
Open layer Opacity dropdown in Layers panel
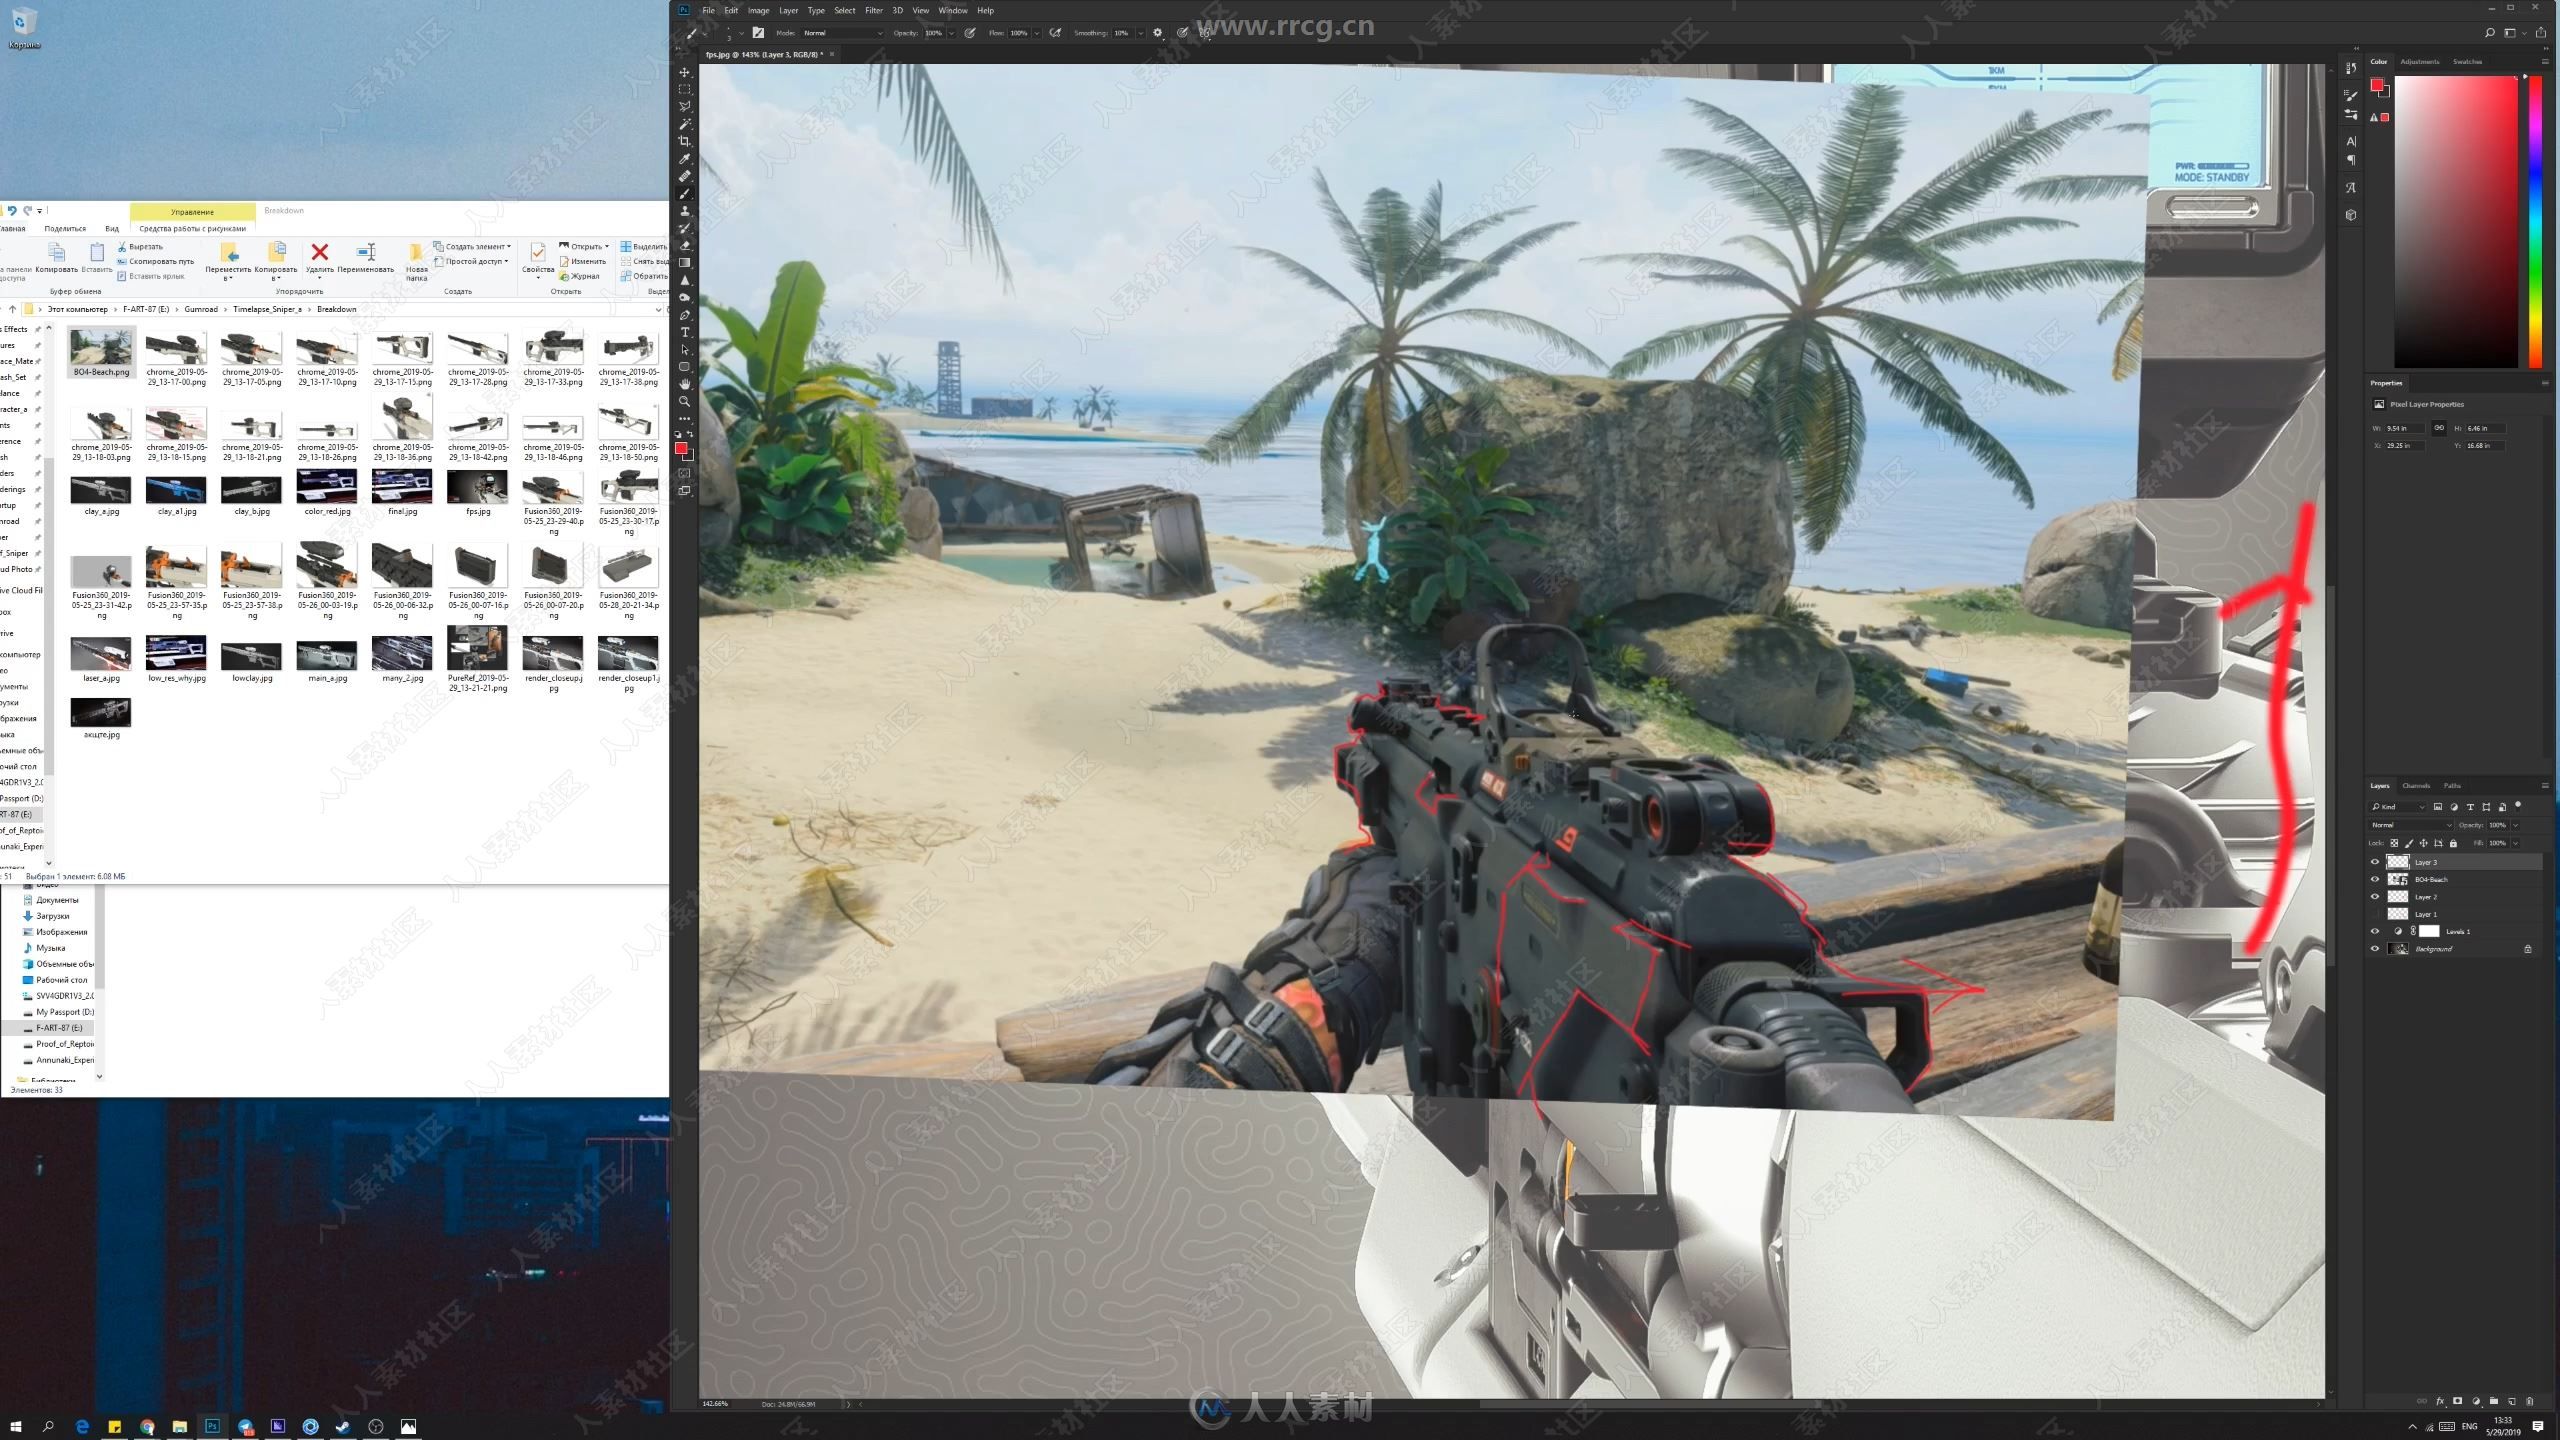pos(2515,825)
